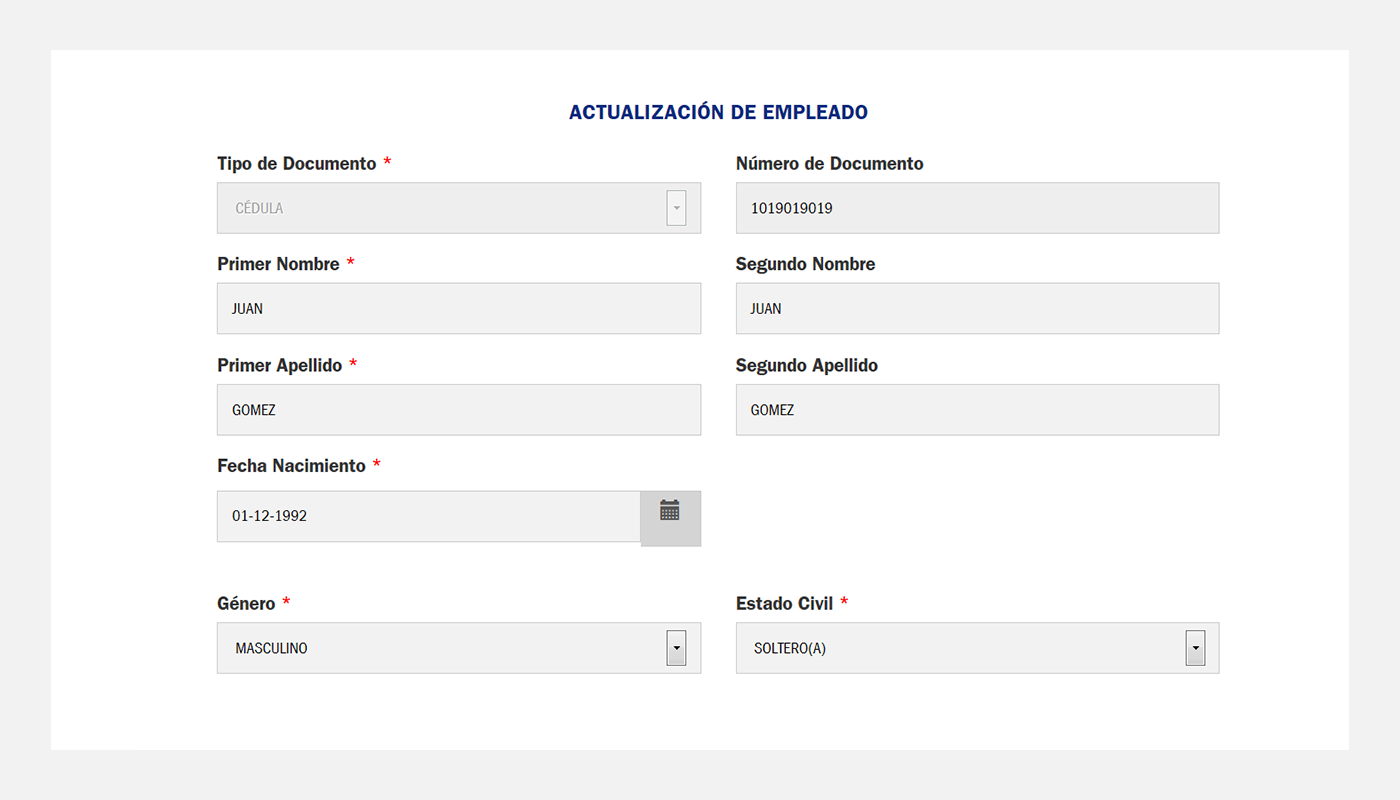The image size is (1400, 800).
Task: Open the calendar date picker icon
Action: pyautogui.click(x=670, y=512)
